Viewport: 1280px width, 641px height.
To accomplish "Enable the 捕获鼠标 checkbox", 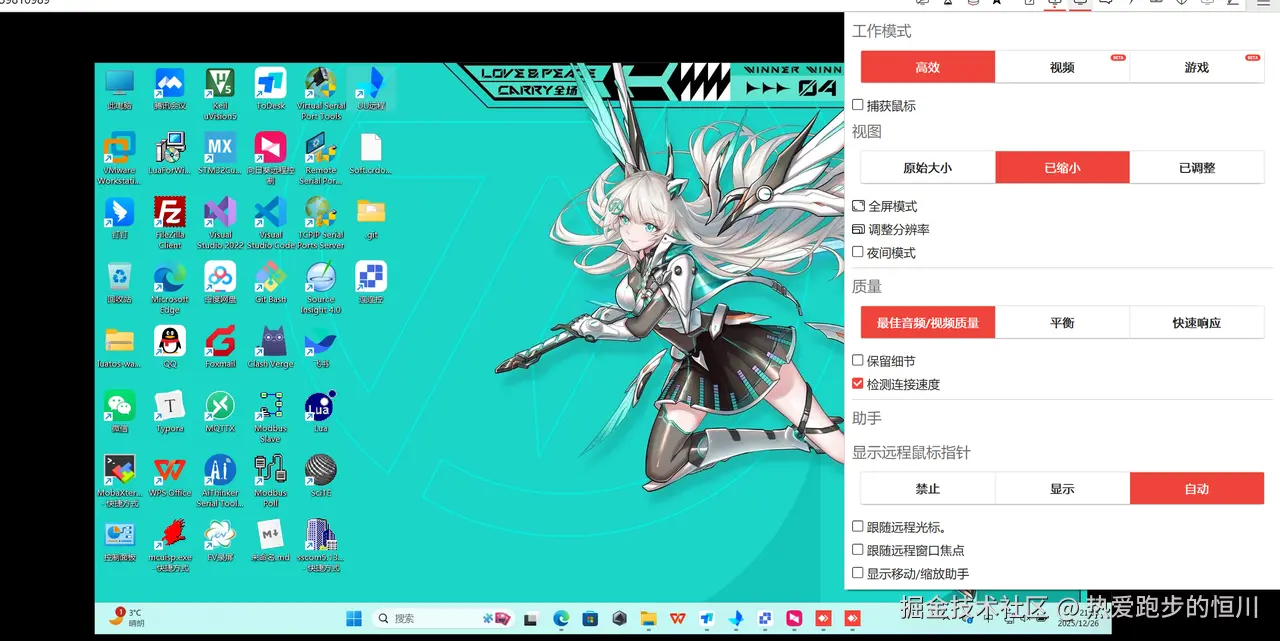I will pyautogui.click(x=858, y=105).
